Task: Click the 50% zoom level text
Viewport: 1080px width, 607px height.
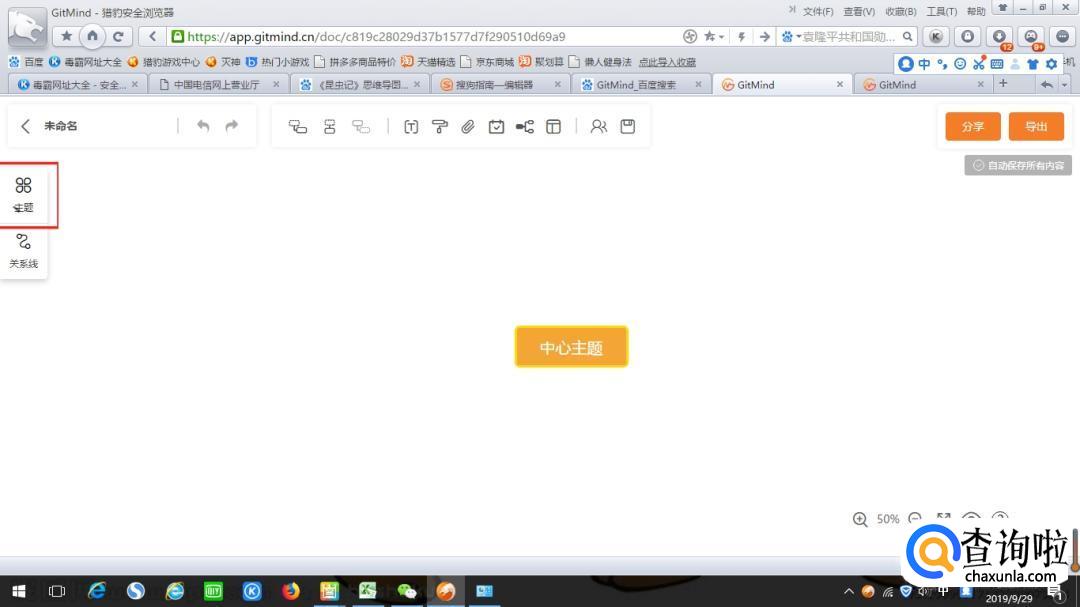Action: pos(888,519)
